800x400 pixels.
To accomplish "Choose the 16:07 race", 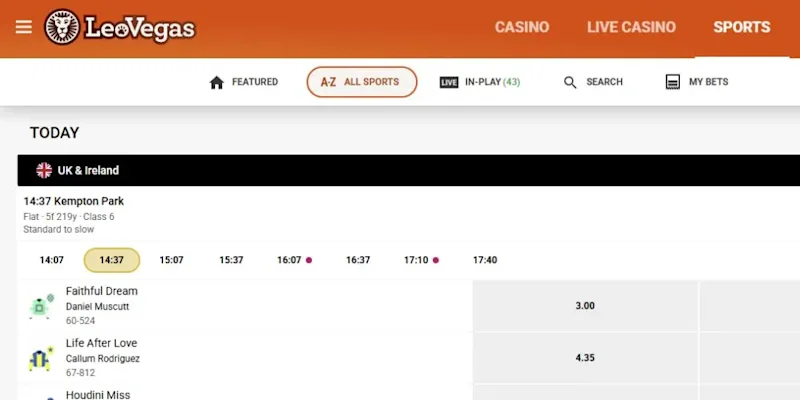I will pyautogui.click(x=289, y=260).
